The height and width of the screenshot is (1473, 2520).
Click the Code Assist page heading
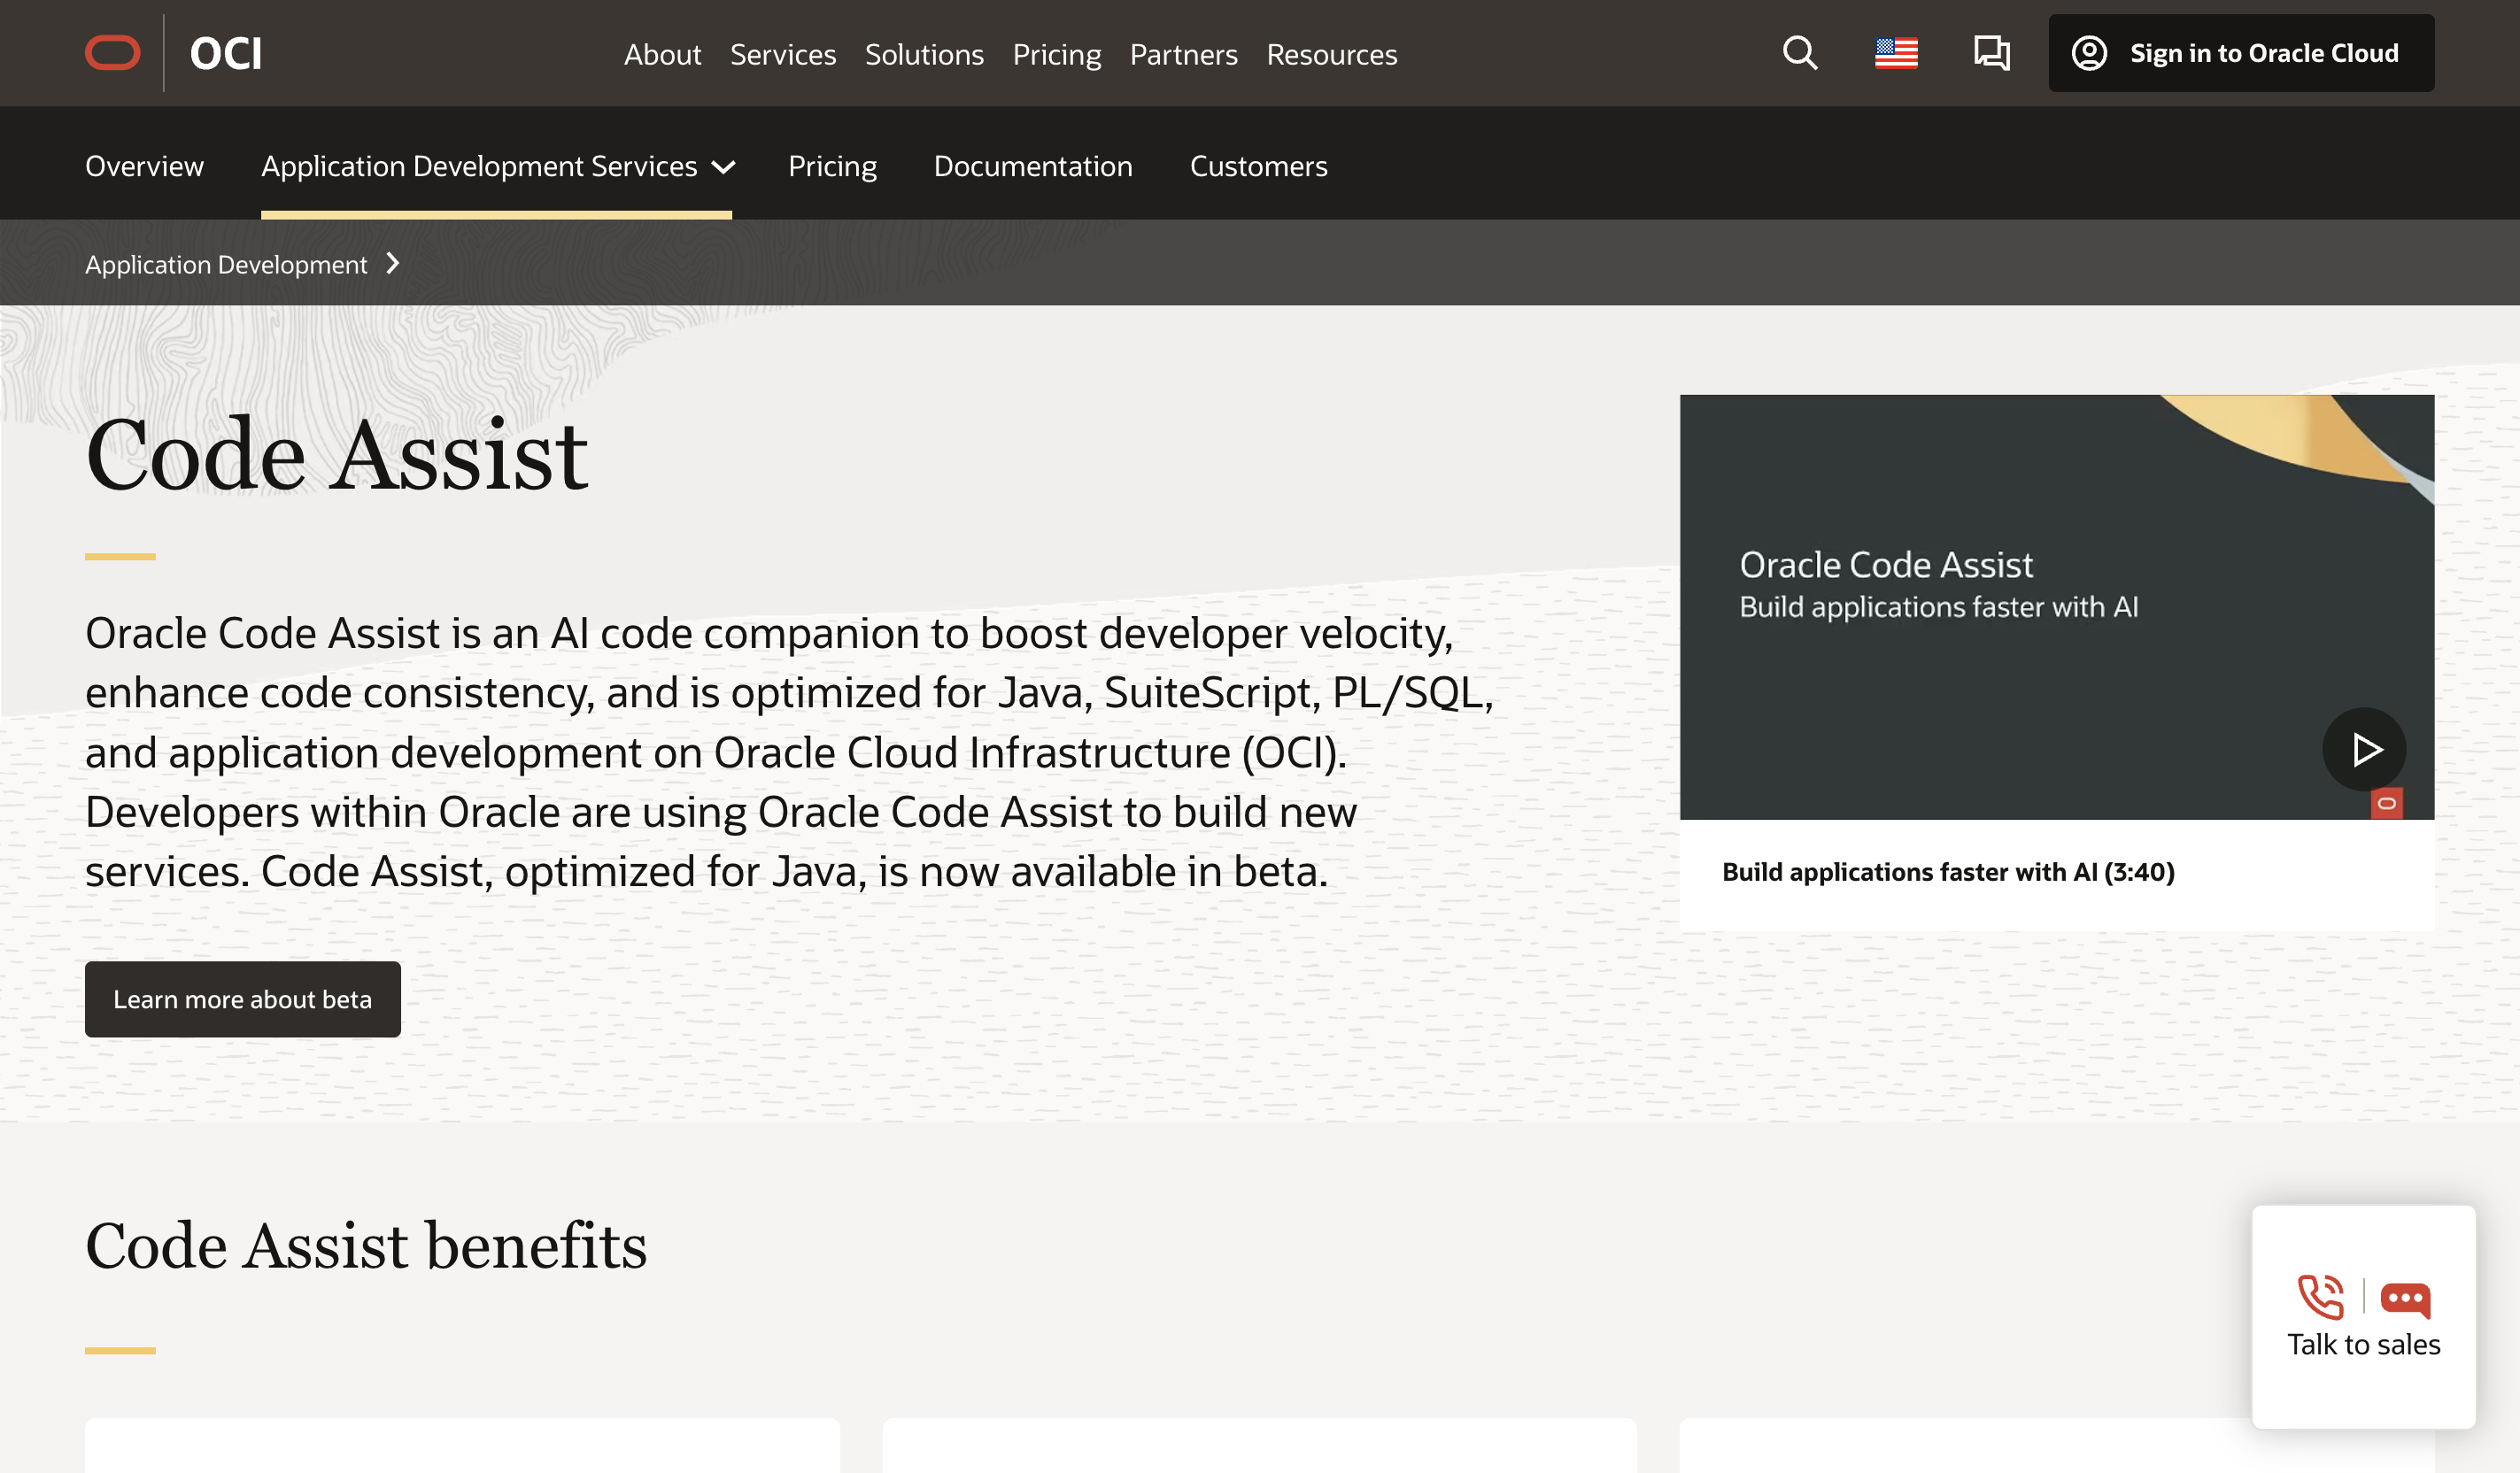pos(337,455)
